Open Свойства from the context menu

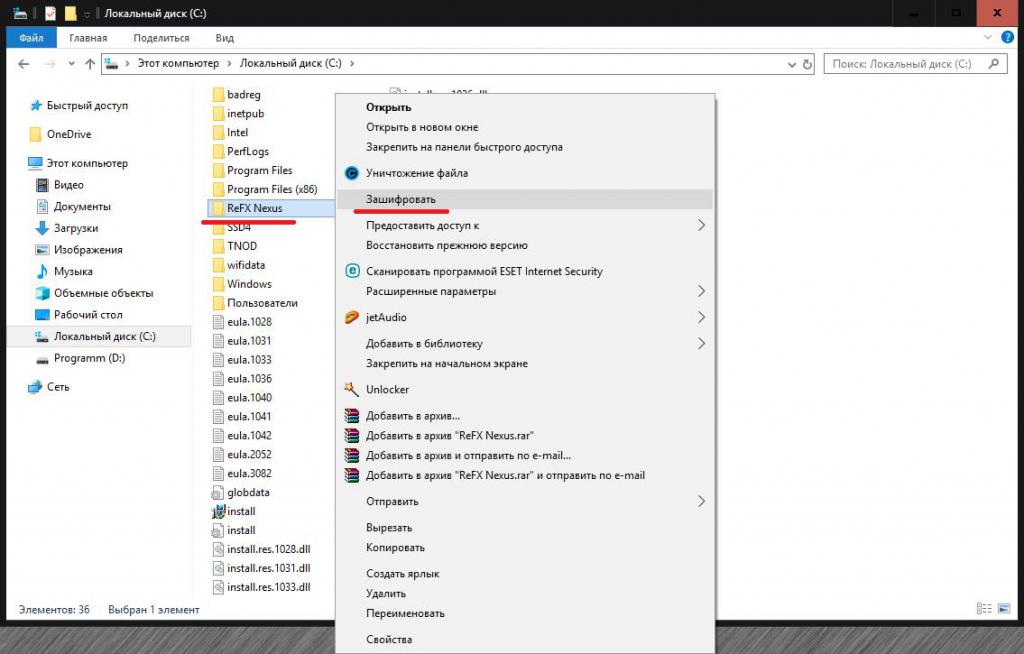tap(525, 640)
